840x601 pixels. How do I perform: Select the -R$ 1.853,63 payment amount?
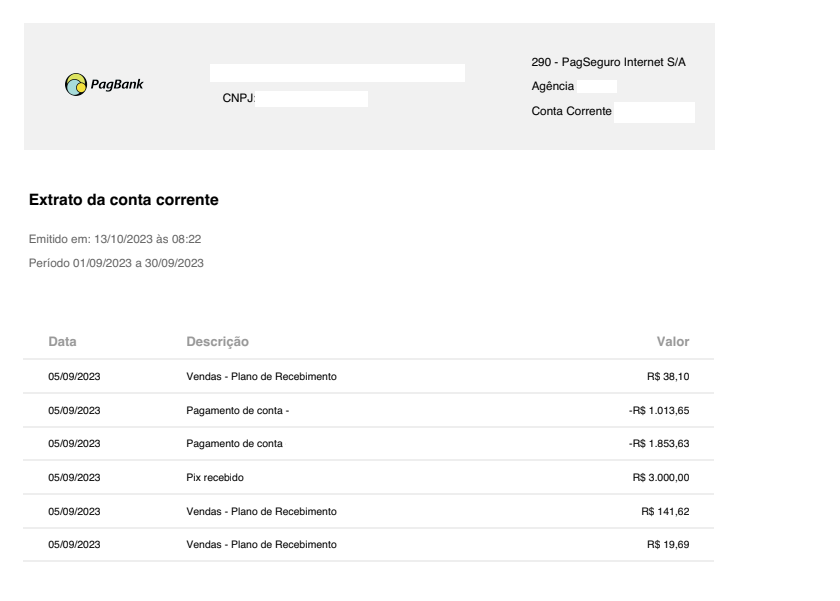coord(659,444)
